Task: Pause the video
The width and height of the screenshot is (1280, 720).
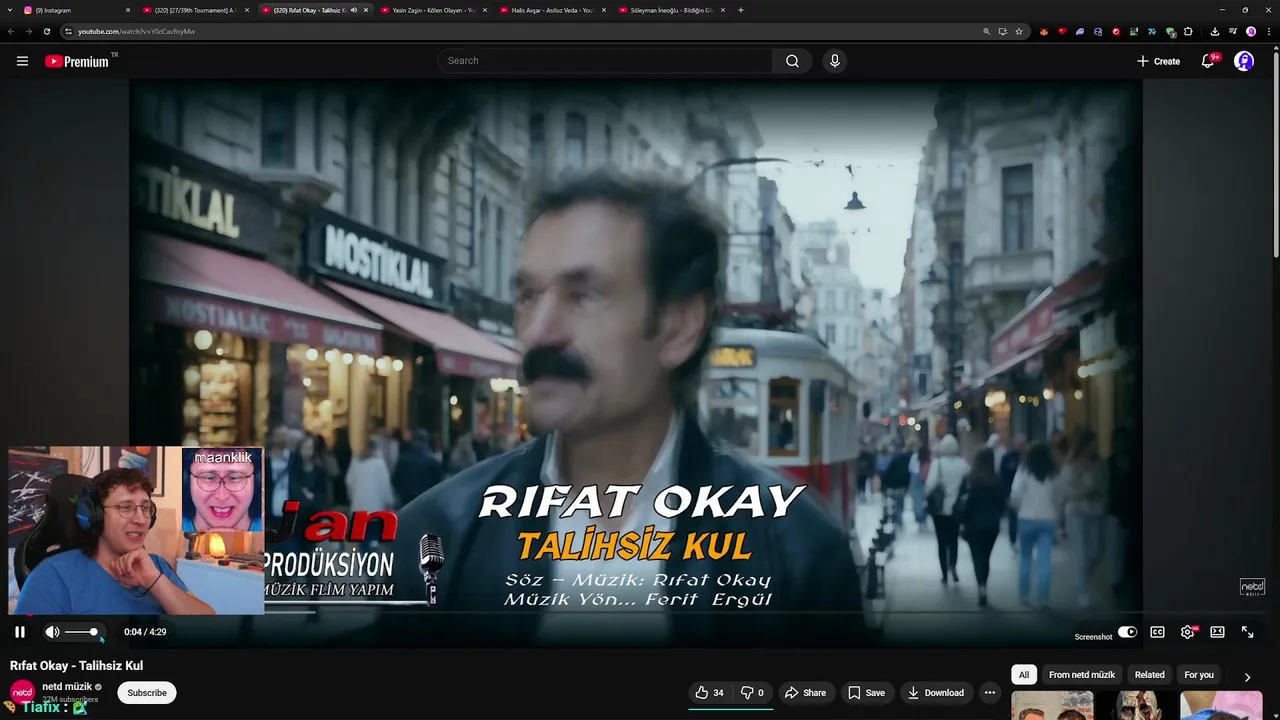Action: point(19,632)
